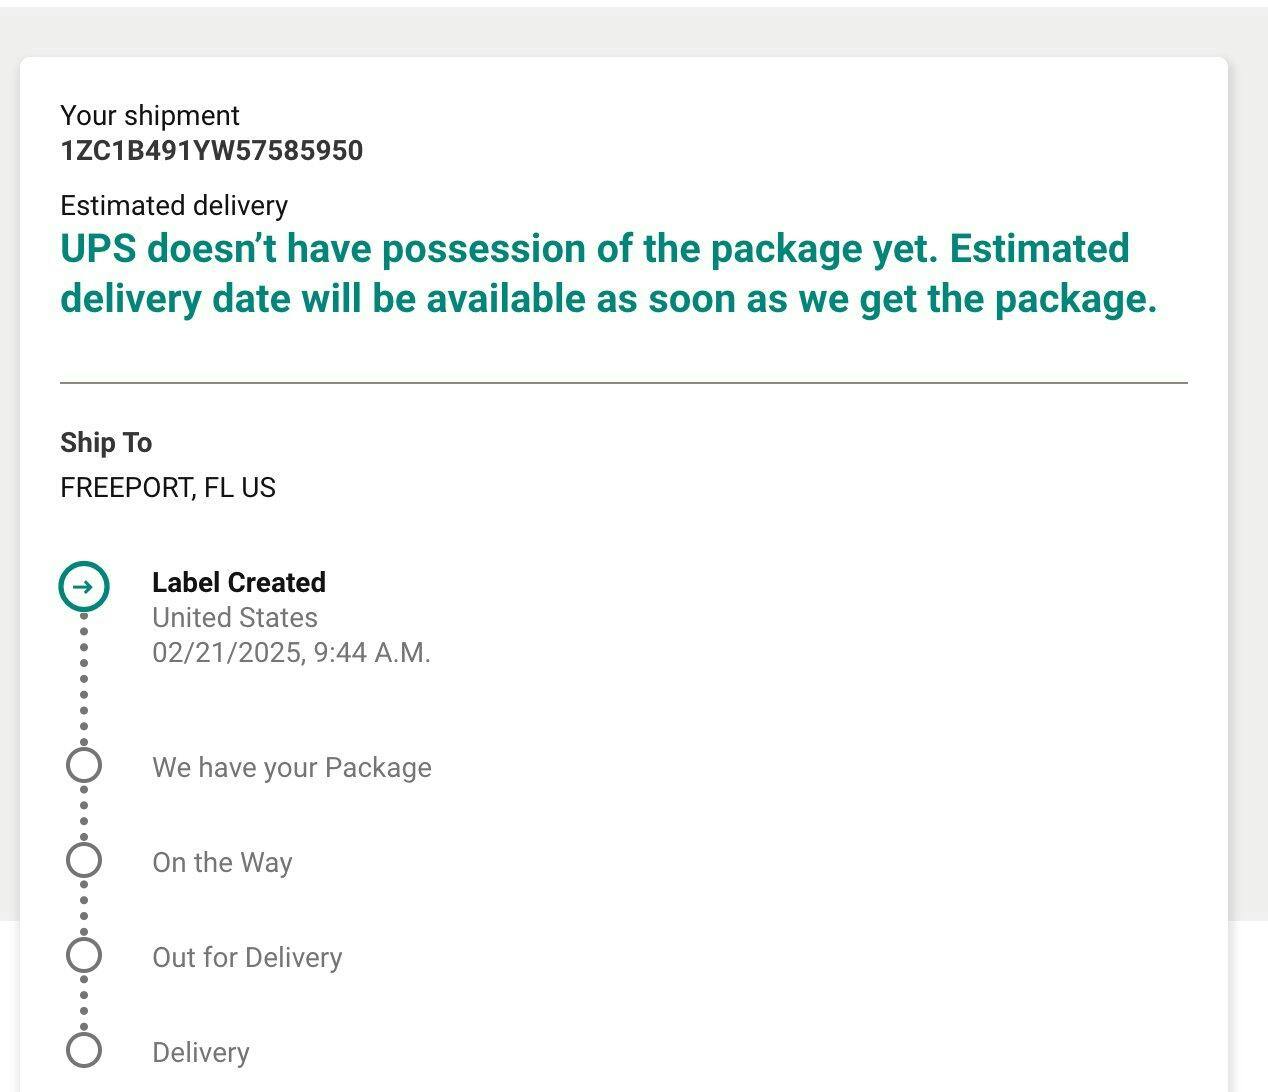Click the We have your Package text

click(x=292, y=768)
